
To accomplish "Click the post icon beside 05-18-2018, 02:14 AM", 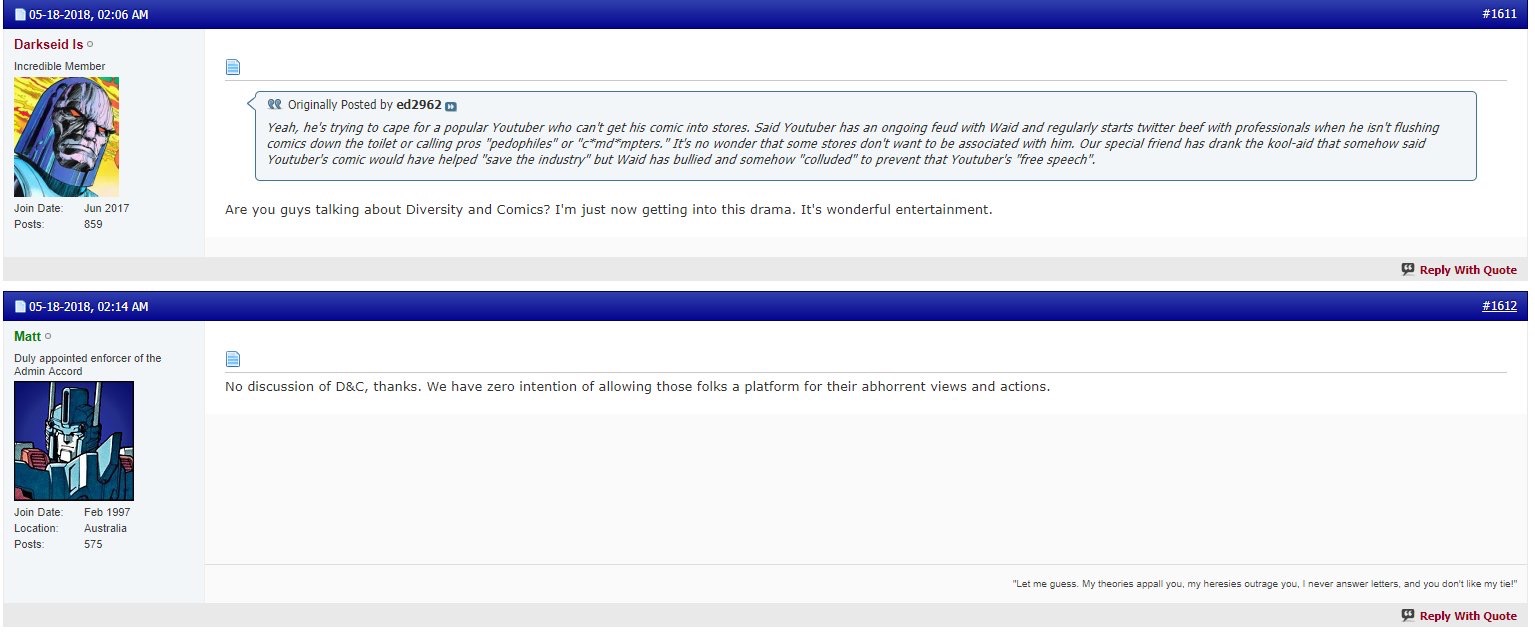I will pos(20,306).
